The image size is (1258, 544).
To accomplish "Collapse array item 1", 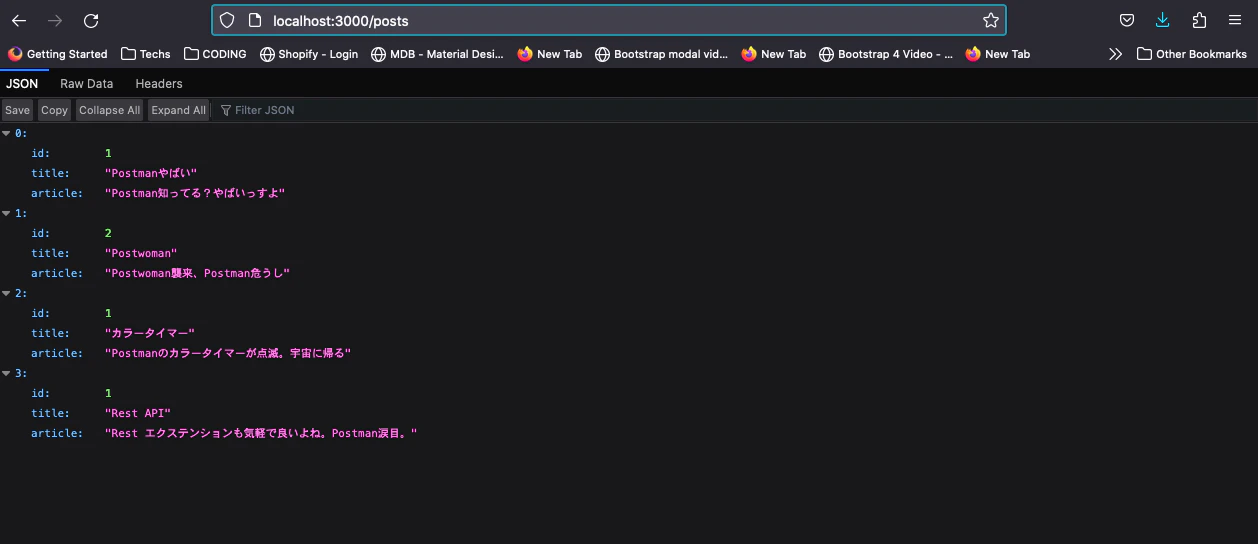I will pos(7,213).
